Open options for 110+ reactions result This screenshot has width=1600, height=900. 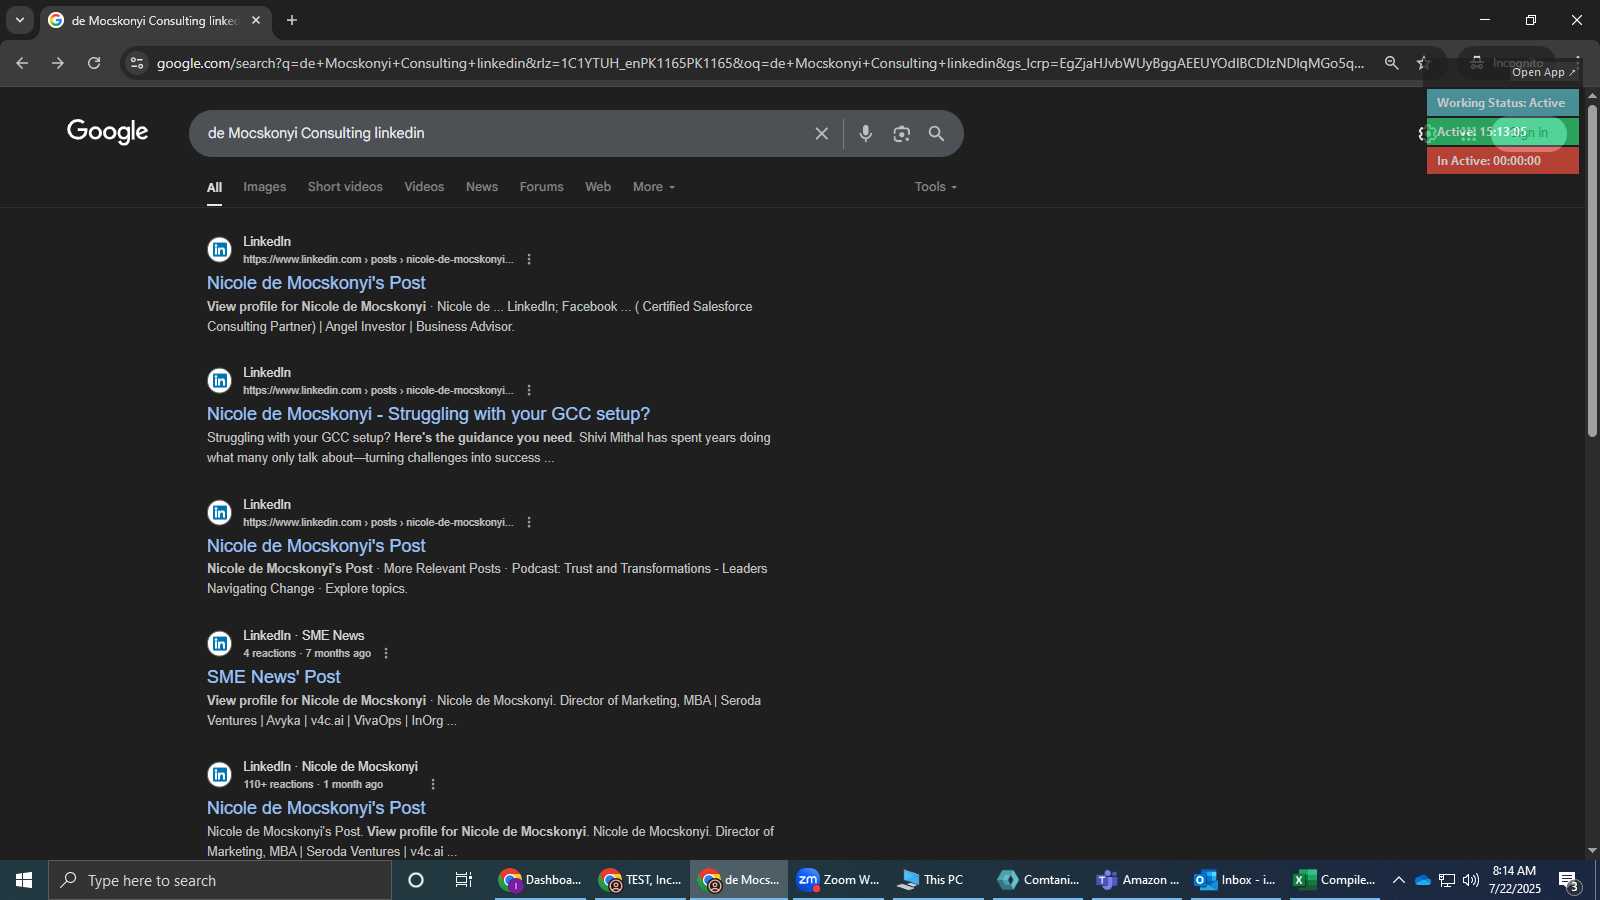point(433,784)
